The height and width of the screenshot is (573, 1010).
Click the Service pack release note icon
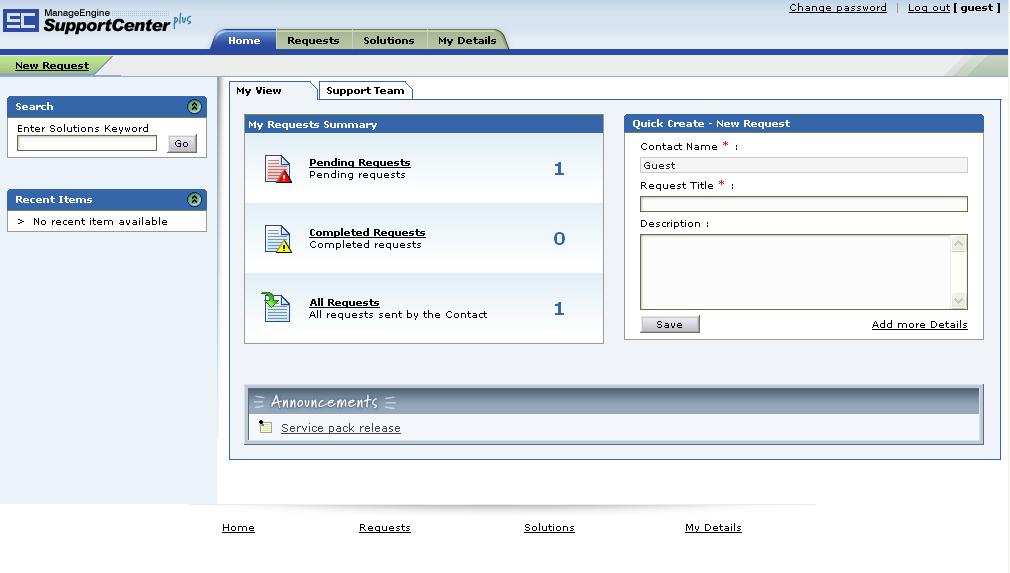click(x=265, y=427)
